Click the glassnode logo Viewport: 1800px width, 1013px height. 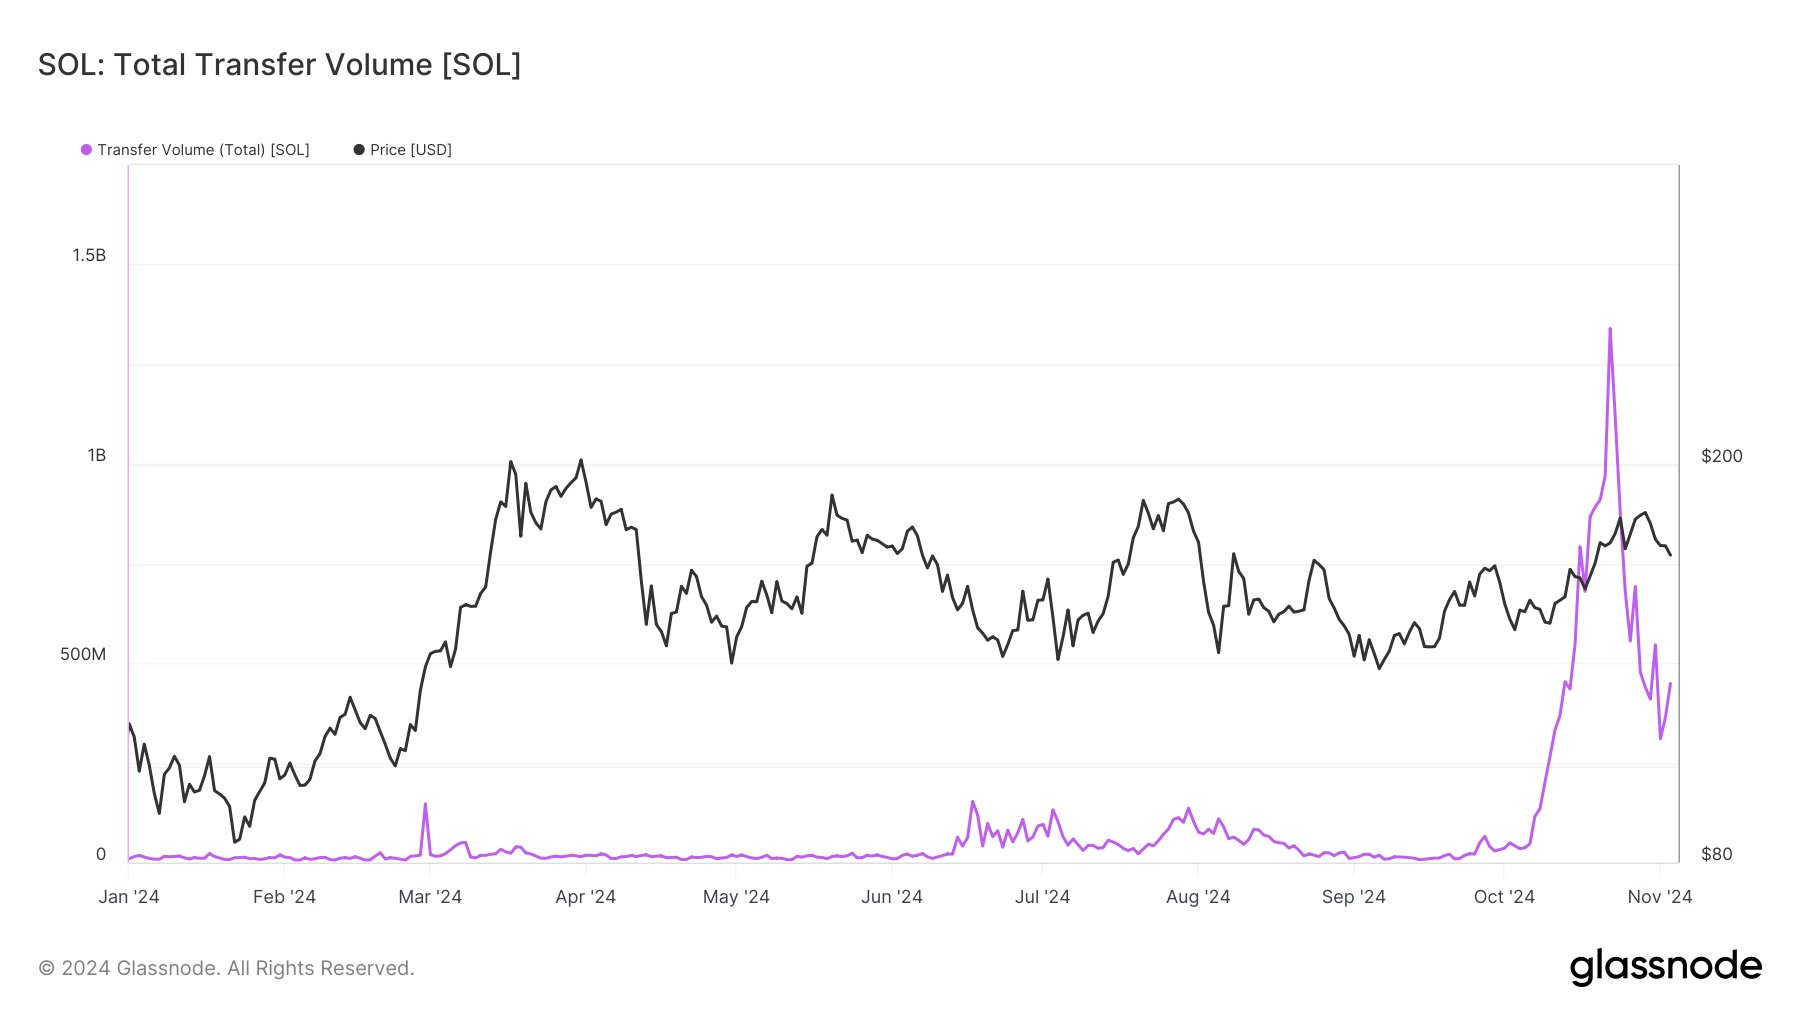[x=1665, y=967]
